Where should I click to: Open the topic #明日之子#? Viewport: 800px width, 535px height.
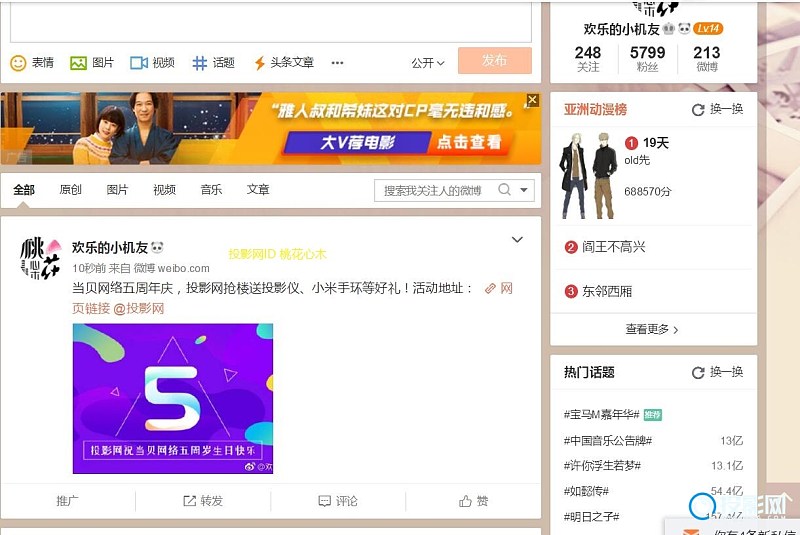[591, 517]
